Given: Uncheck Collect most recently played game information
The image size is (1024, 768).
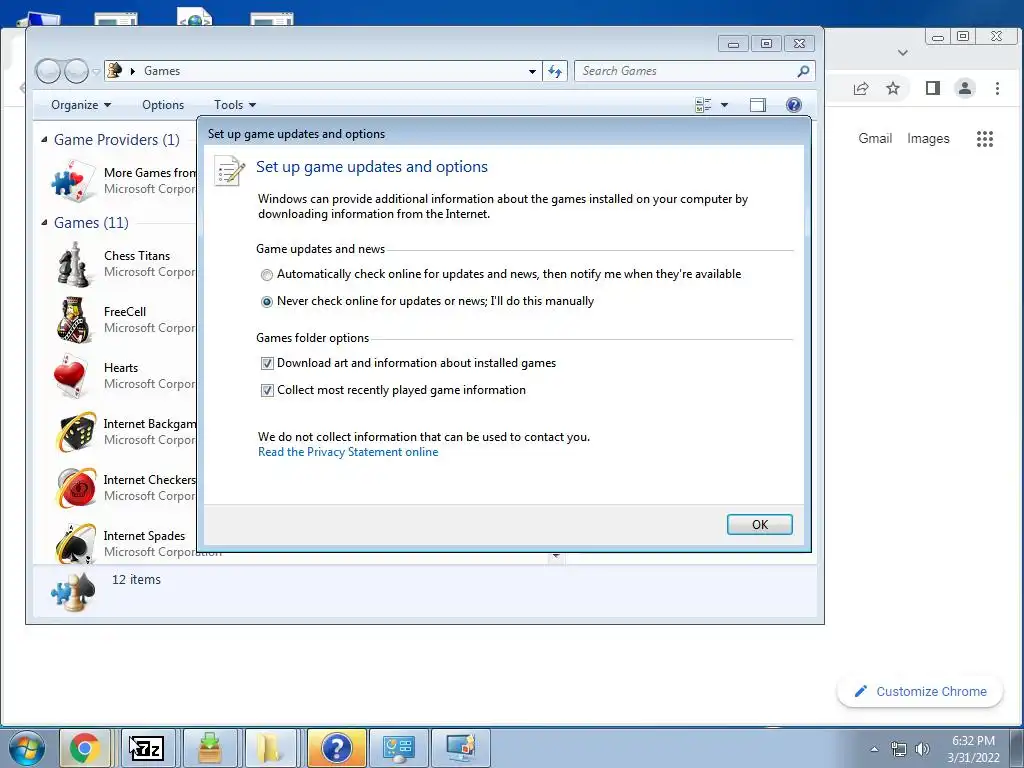Looking at the screenshot, I should coord(267,391).
